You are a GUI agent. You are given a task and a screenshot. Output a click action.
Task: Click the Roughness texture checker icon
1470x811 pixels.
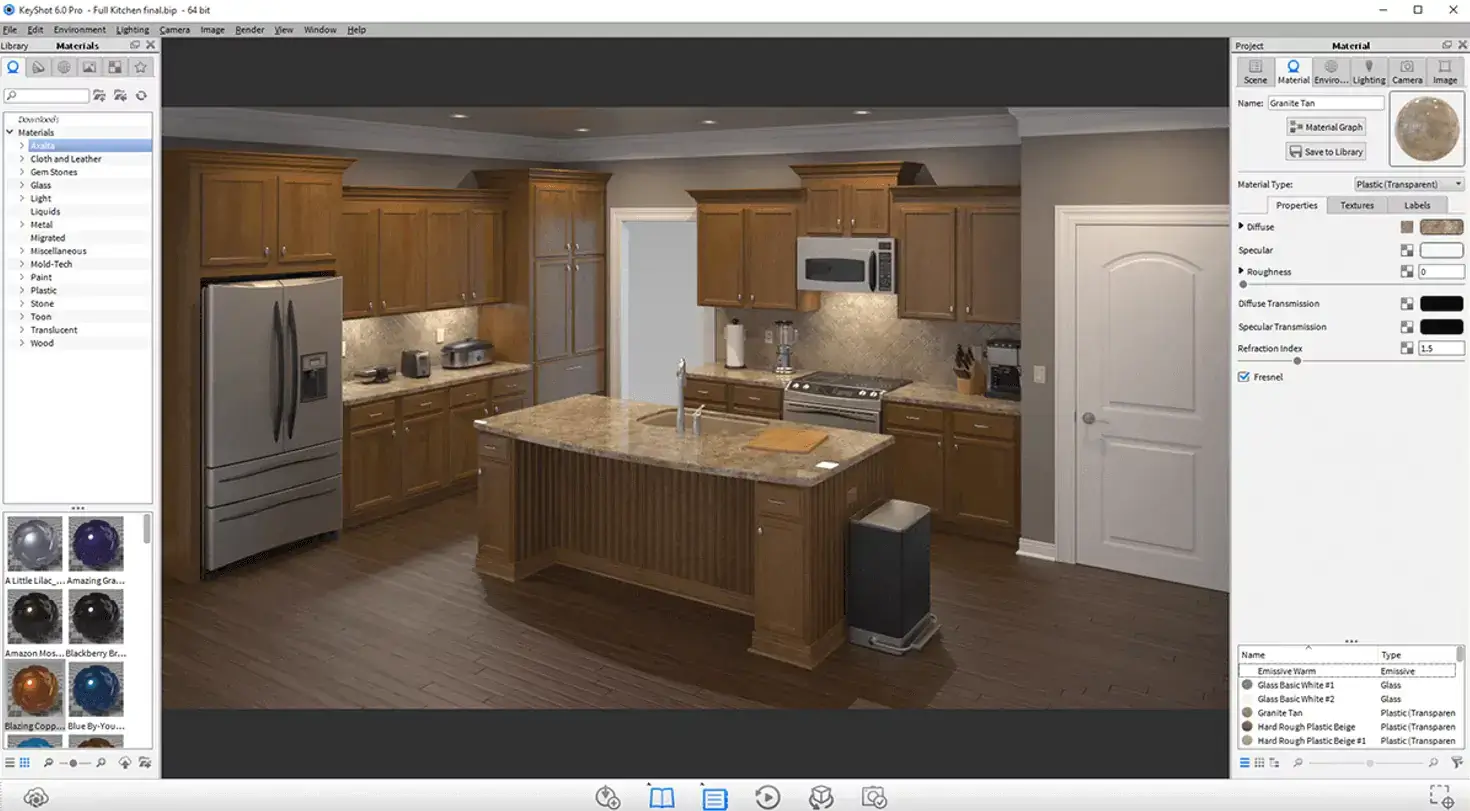coord(1407,271)
